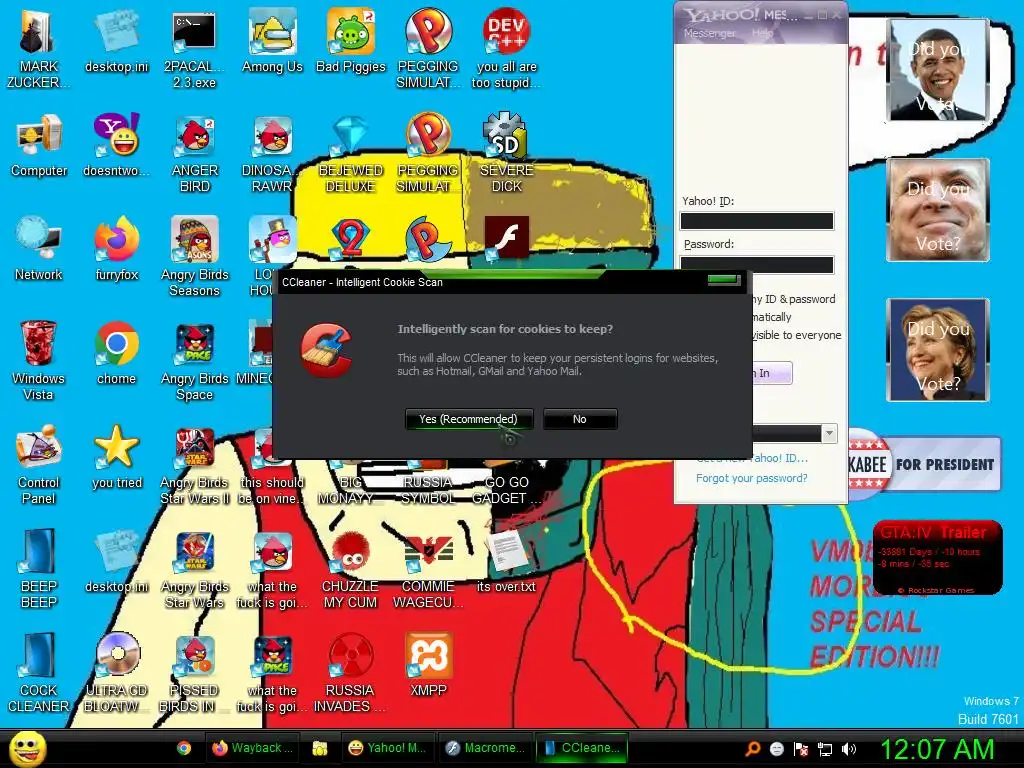Select the Angry Birds Star Wars icon
The height and width of the screenshot is (768, 1024).
[x=194, y=569]
